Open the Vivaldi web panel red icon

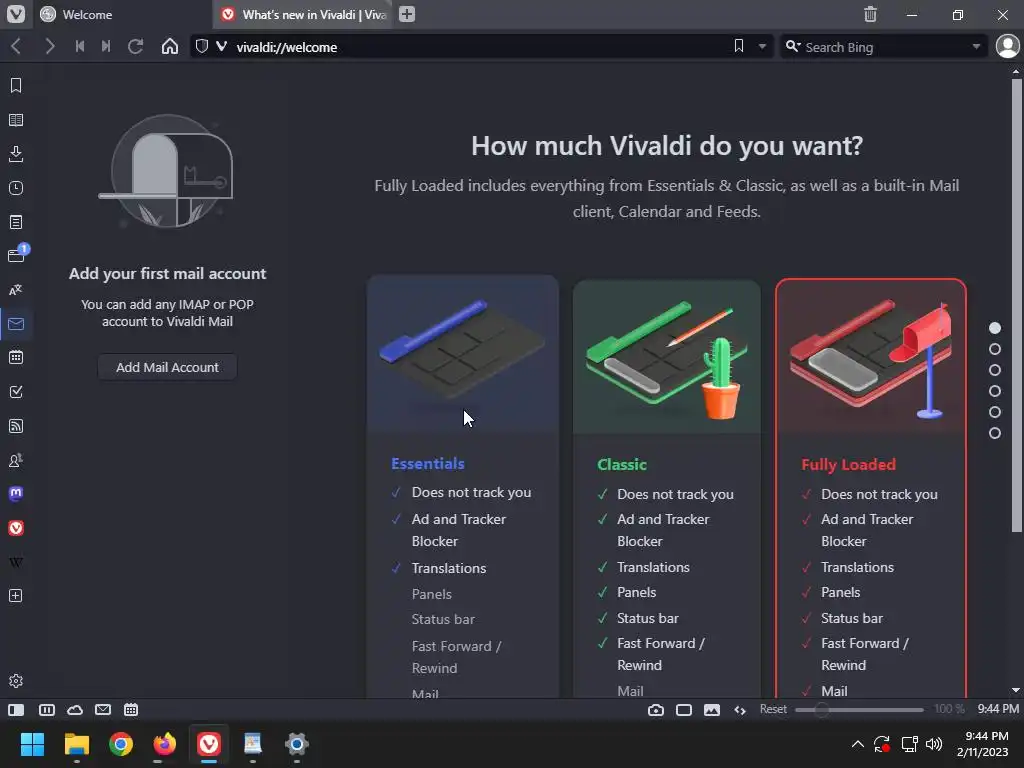click(16, 528)
